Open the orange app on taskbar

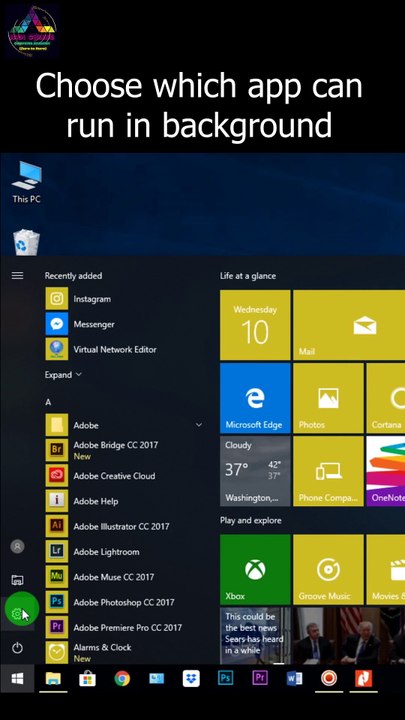click(x=363, y=678)
